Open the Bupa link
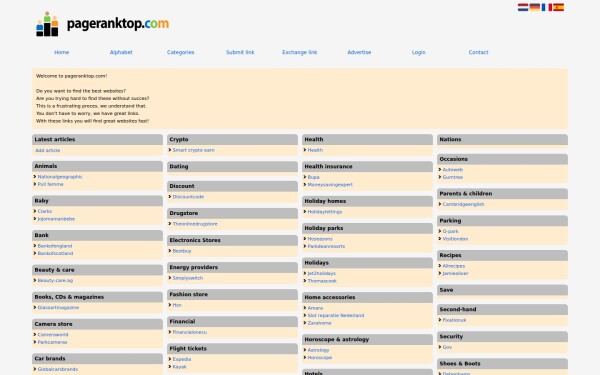 click(313, 177)
